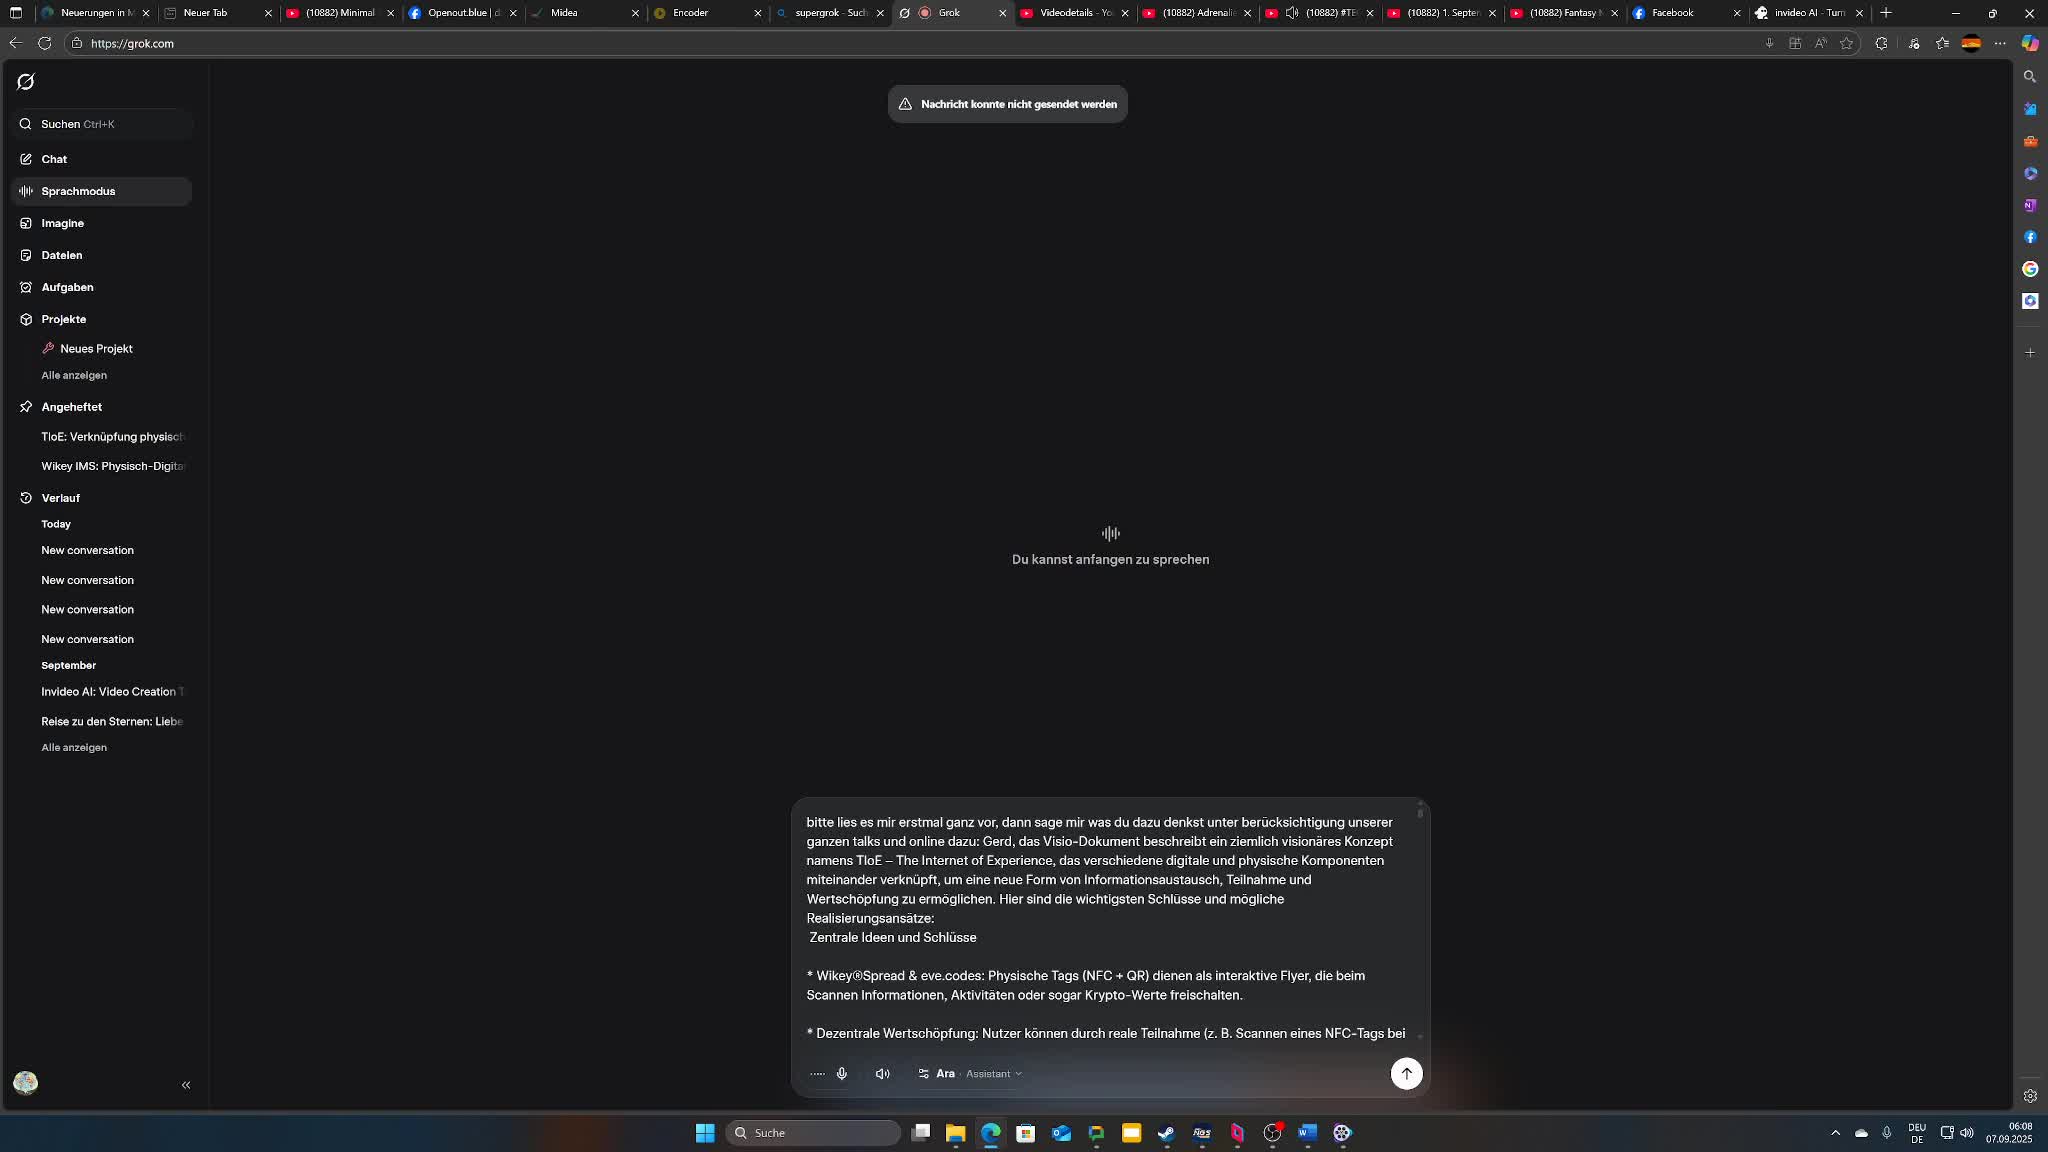
Task: Select Sprachmodus in the sidebar
Action: pyautogui.click(x=78, y=191)
